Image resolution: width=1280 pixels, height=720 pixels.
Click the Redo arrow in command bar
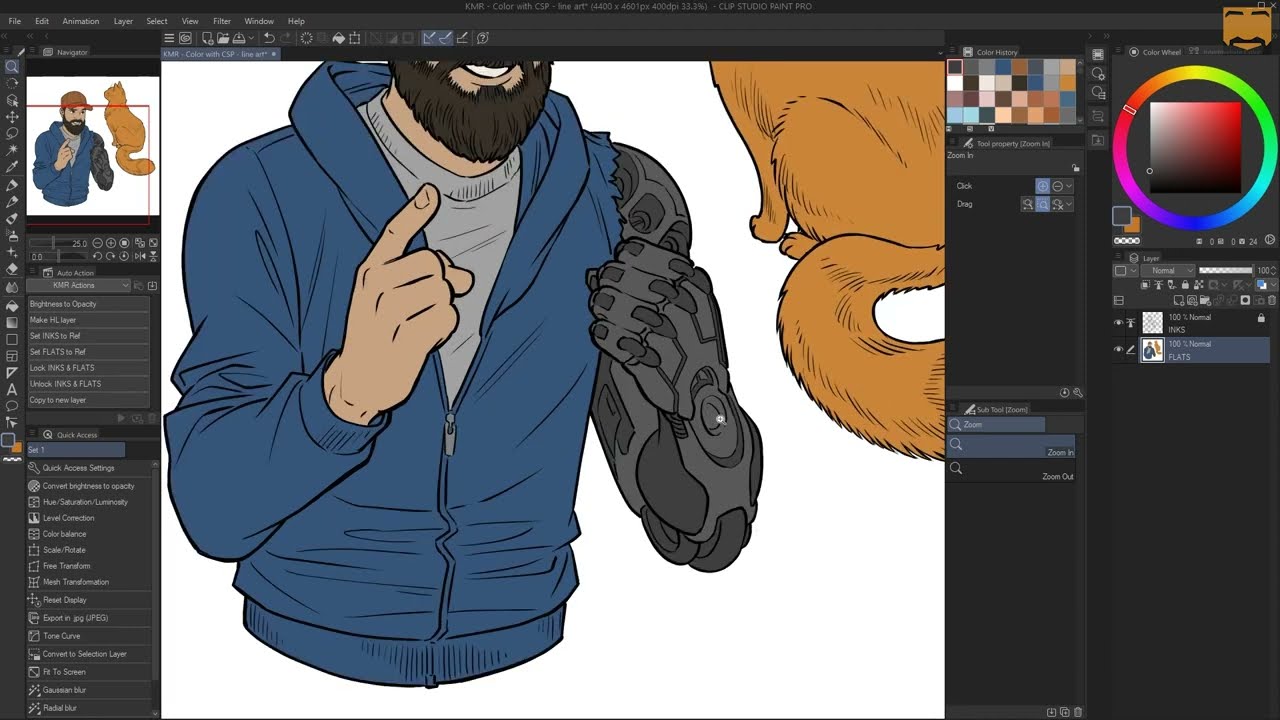[285, 38]
